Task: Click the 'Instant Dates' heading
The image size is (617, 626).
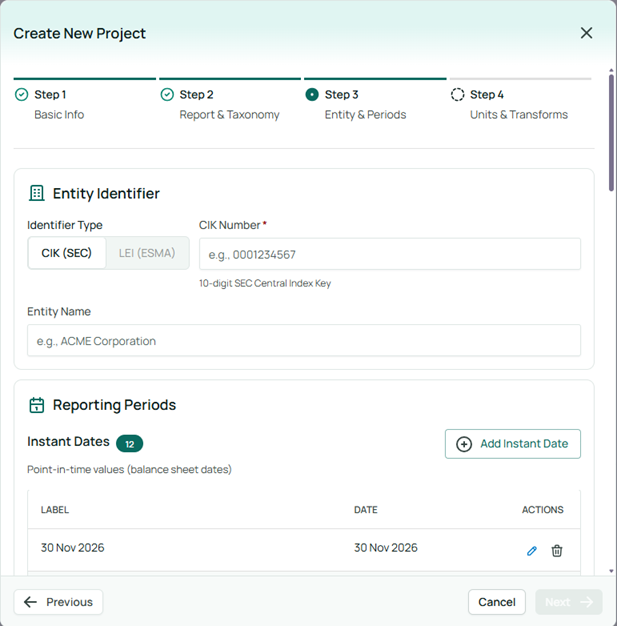Action: 68,442
